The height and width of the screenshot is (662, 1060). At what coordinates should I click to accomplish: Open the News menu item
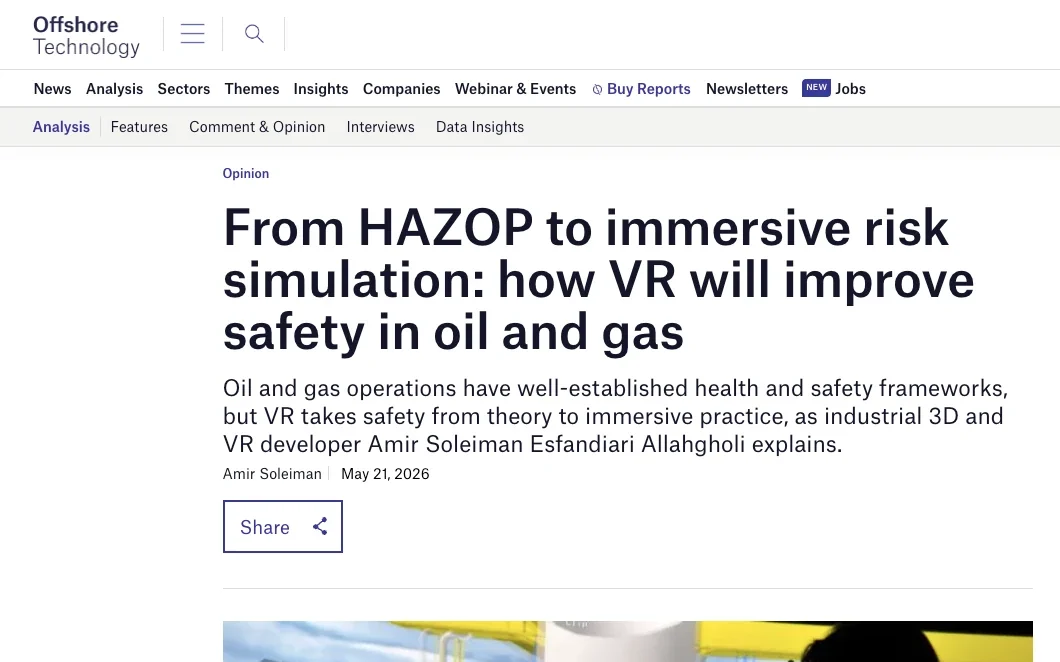[52, 89]
